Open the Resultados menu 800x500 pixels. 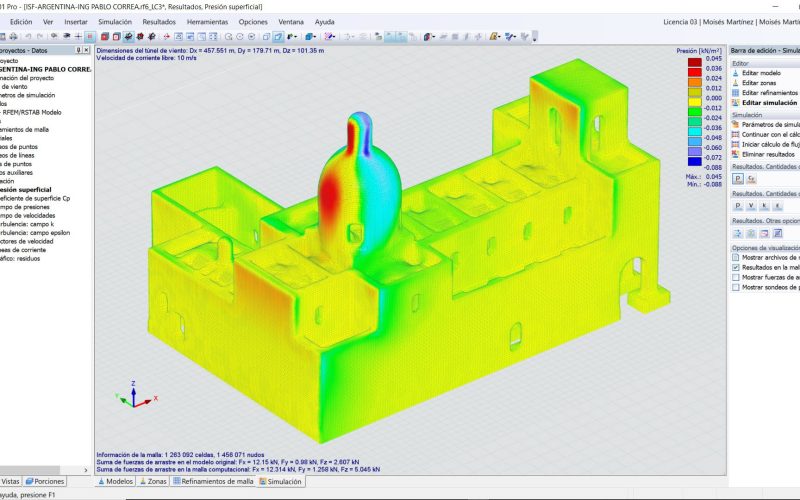159,22
